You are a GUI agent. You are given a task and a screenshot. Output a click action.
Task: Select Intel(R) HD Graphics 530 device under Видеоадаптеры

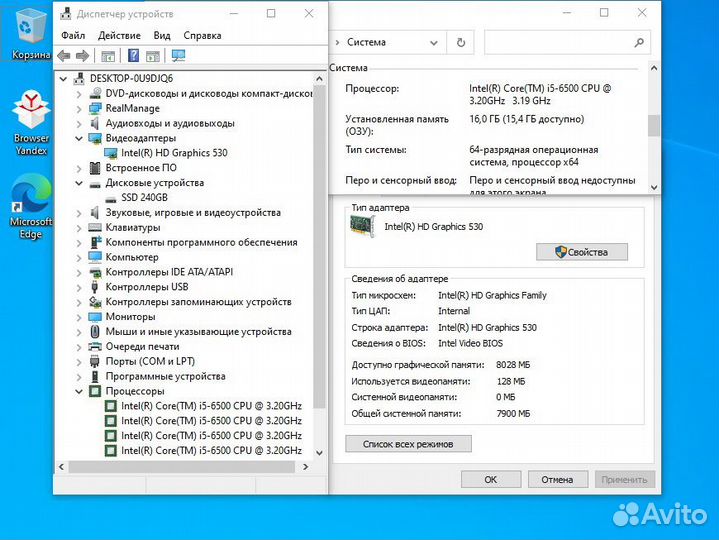(x=174, y=153)
